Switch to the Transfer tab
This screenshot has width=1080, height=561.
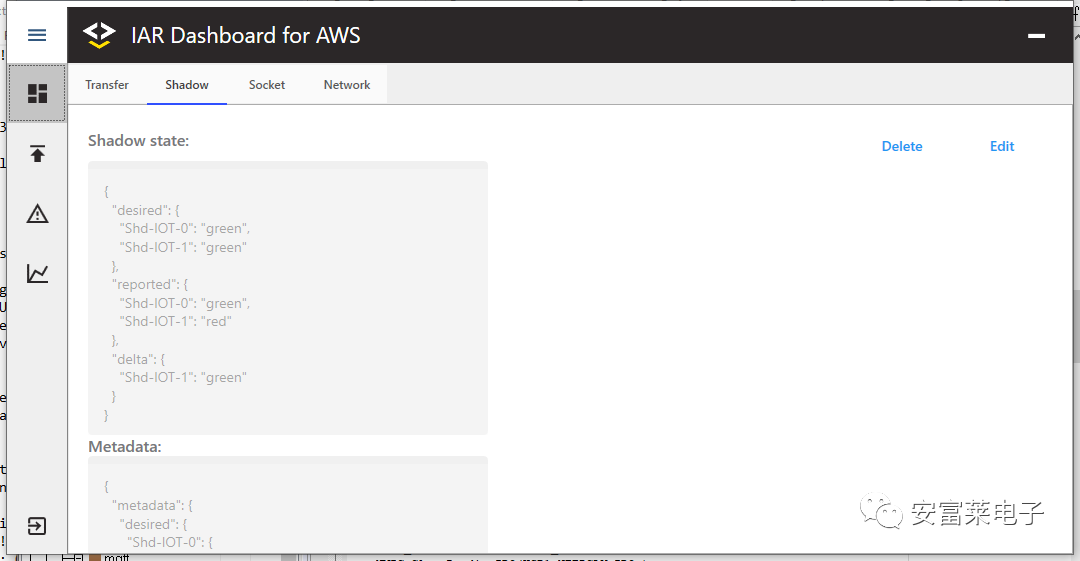pyautogui.click(x=107, y=85)
